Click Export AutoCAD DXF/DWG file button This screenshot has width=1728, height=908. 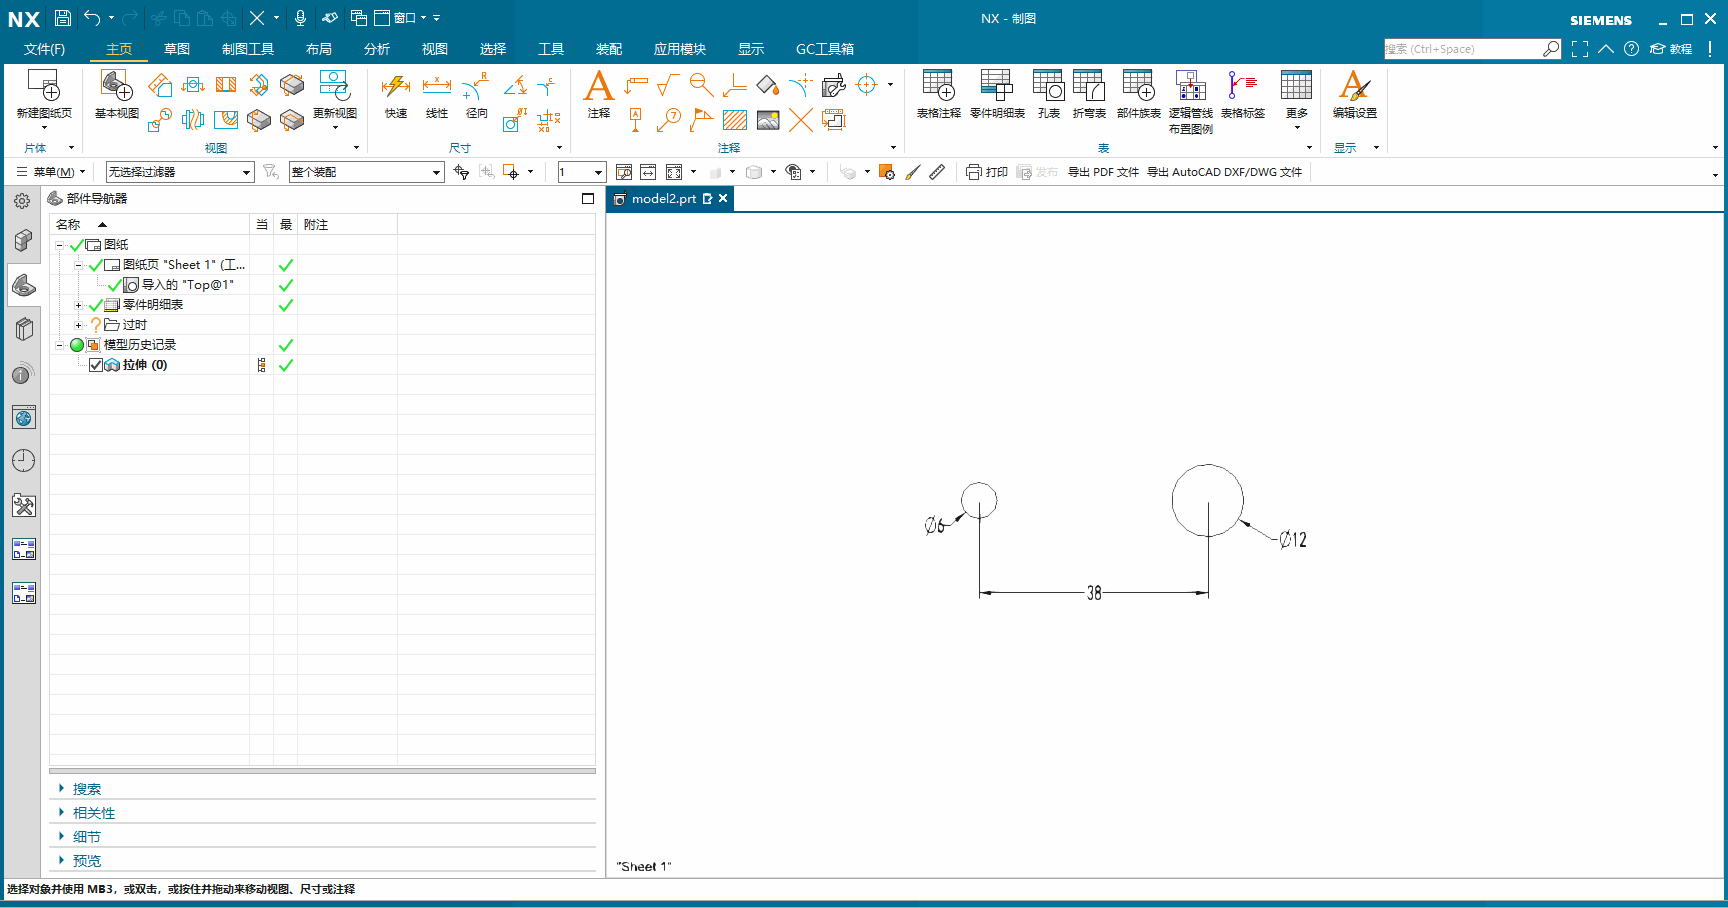1224,172
